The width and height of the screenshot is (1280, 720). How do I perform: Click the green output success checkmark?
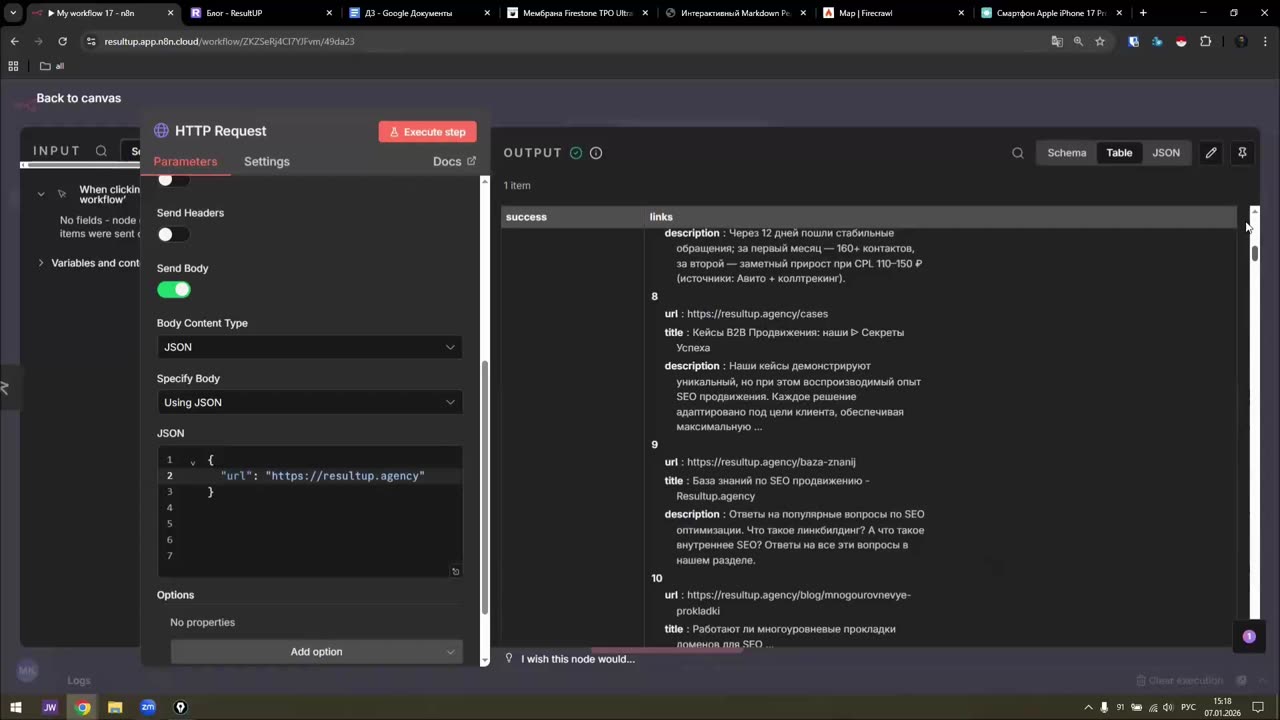click(576, 153)
